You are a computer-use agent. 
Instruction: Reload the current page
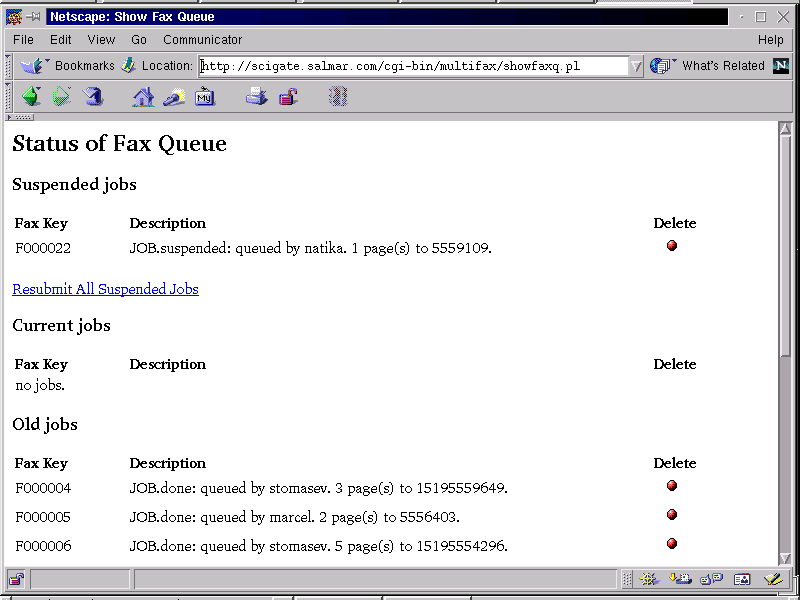[x=93, y=97]
